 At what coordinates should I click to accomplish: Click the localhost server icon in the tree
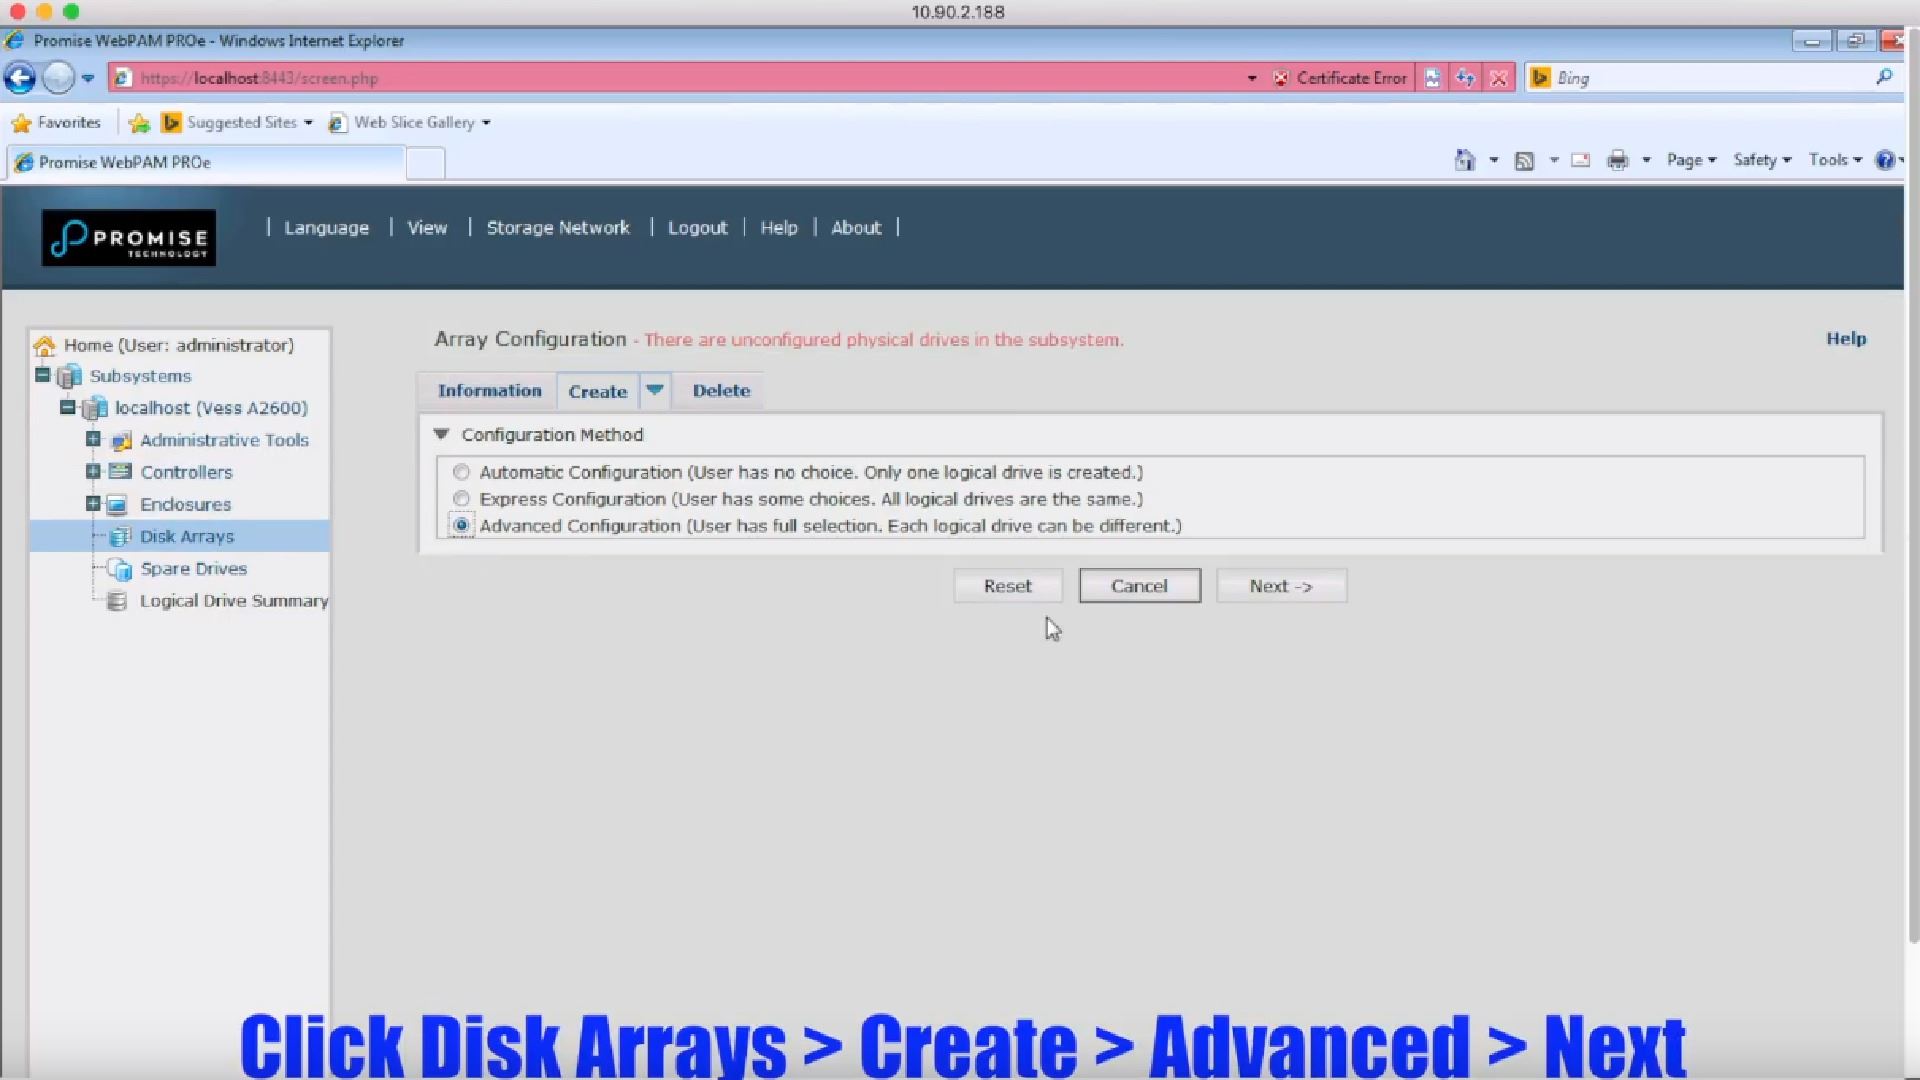pos(95,408)
